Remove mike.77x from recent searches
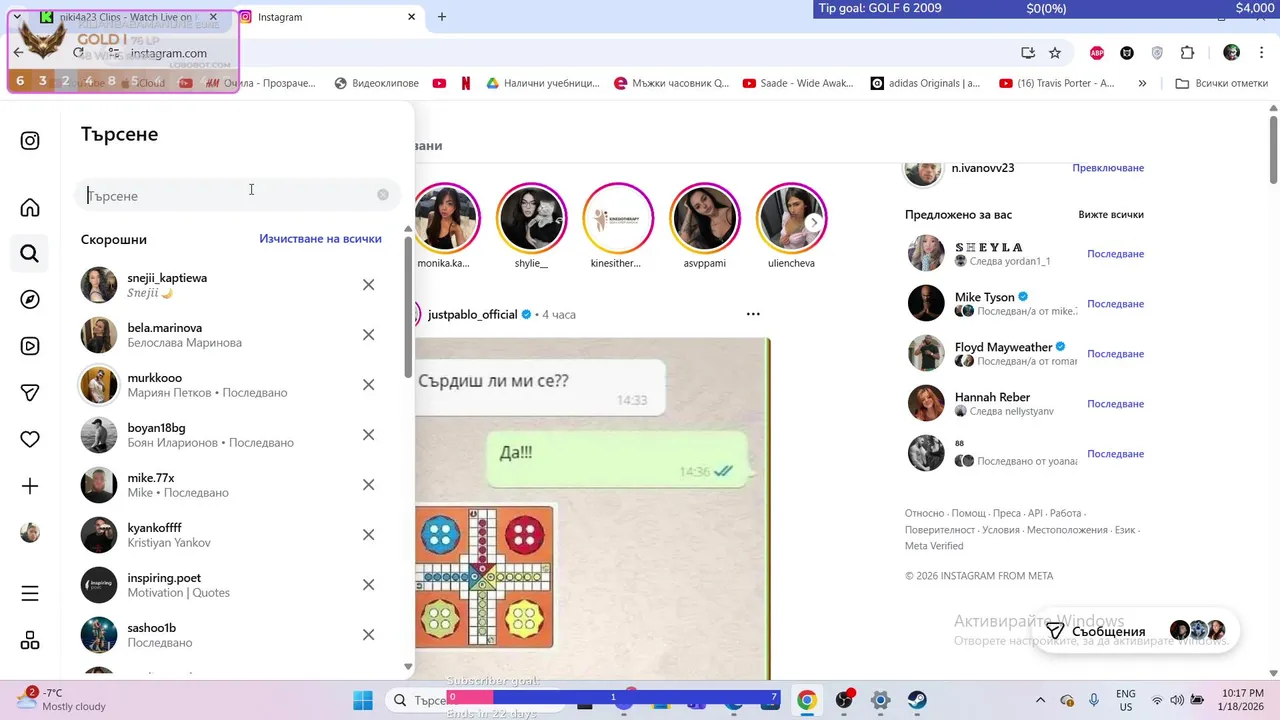1280x720 pixels. [x=368, y=485]
